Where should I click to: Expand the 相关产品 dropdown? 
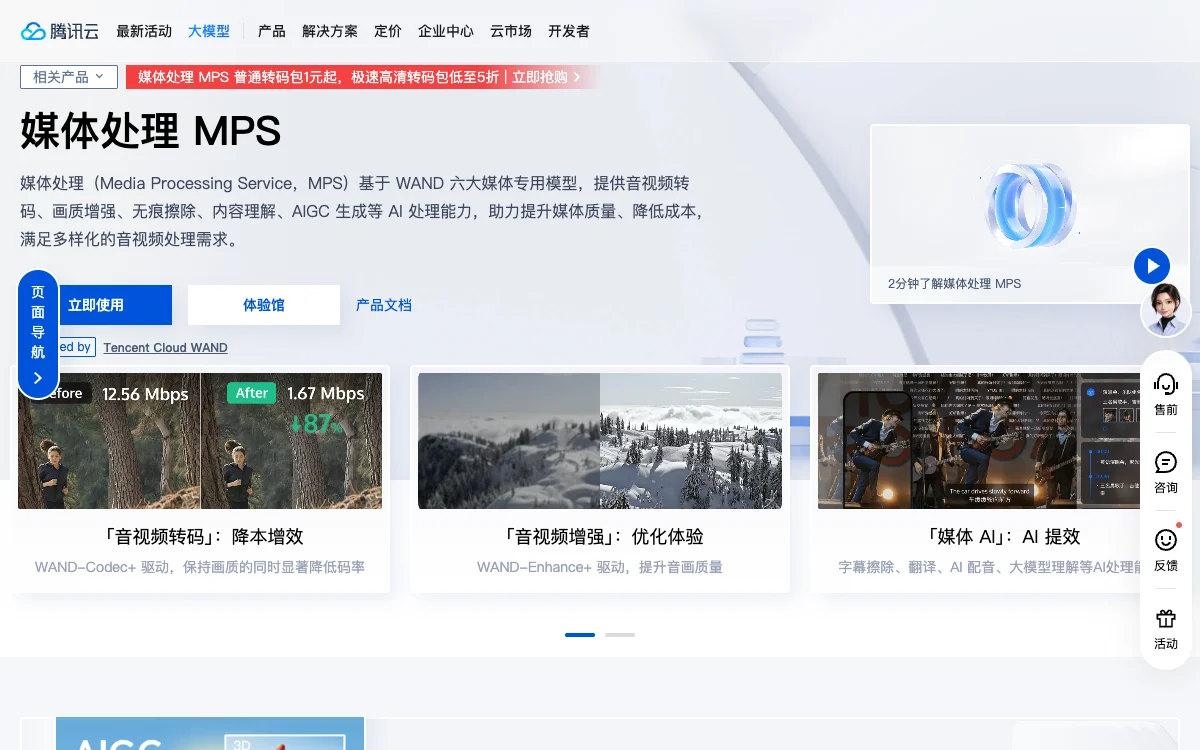pos(69,77)
